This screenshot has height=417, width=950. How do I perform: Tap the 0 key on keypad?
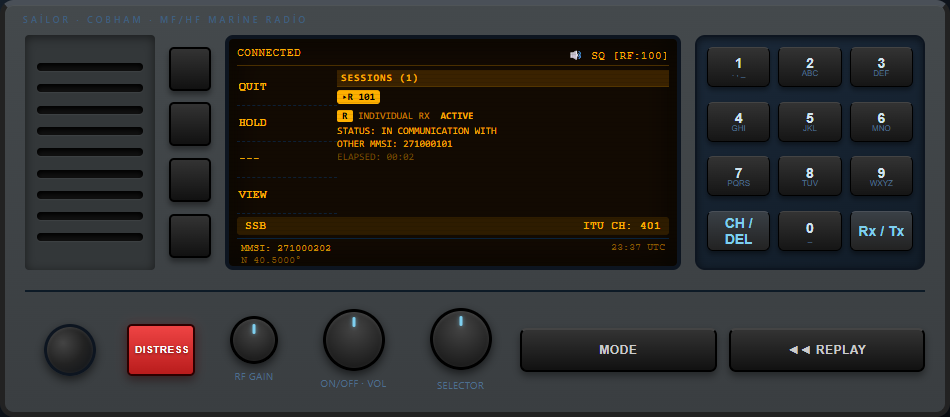pos(809,231)
